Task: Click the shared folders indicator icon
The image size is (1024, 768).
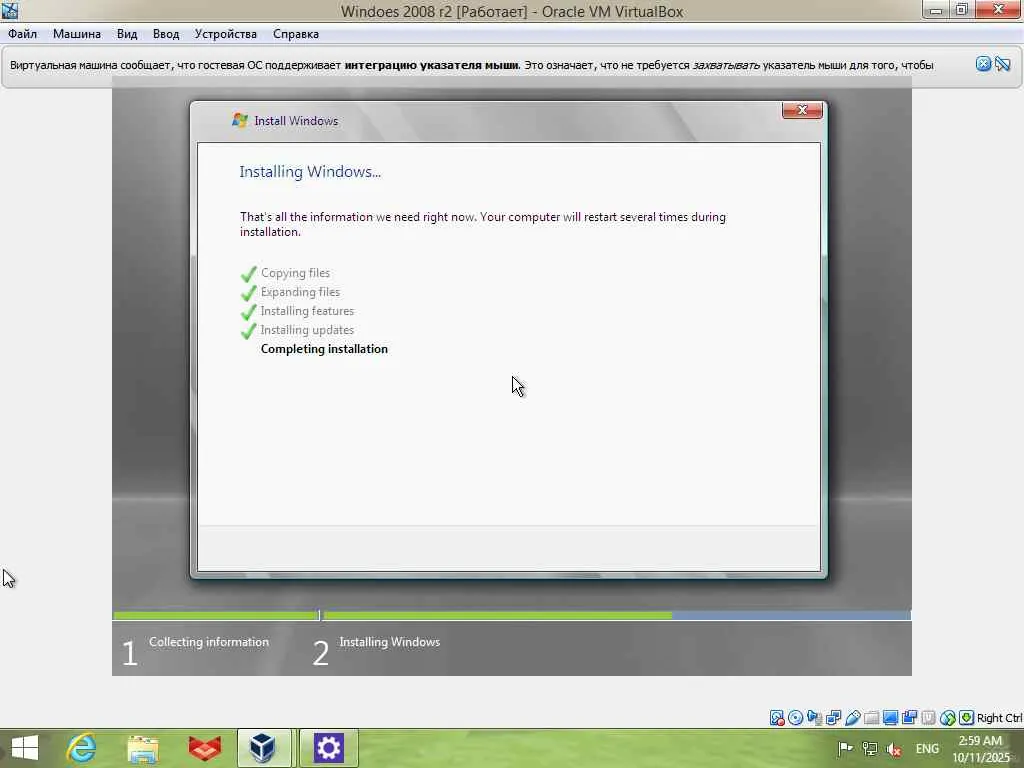Action: [x=871, y=718]
